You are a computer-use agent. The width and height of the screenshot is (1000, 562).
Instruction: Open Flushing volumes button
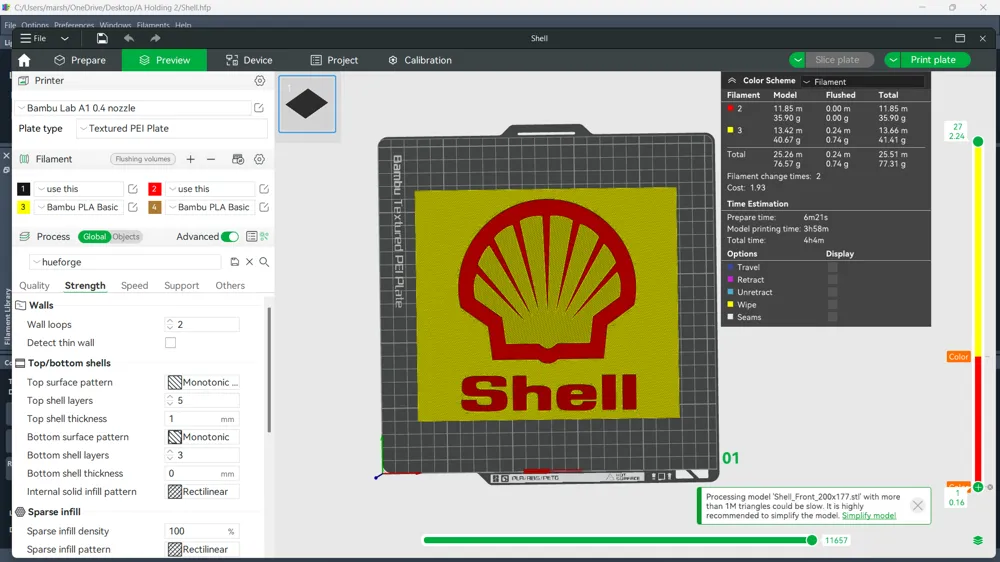pyautogui.click(x=143, y=159)
